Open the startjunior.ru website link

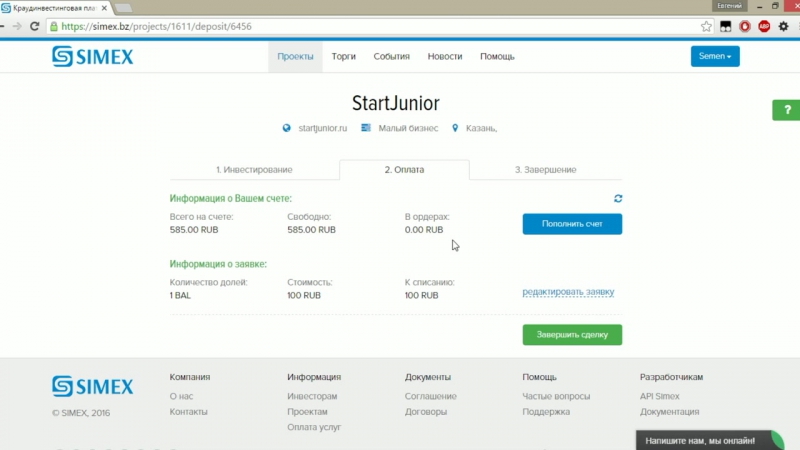322,128
